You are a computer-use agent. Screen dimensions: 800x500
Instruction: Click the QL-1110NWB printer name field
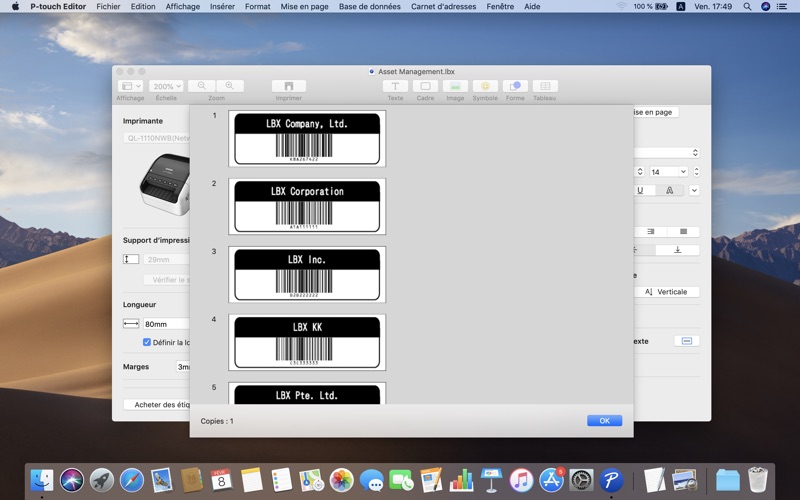(157, 138)
